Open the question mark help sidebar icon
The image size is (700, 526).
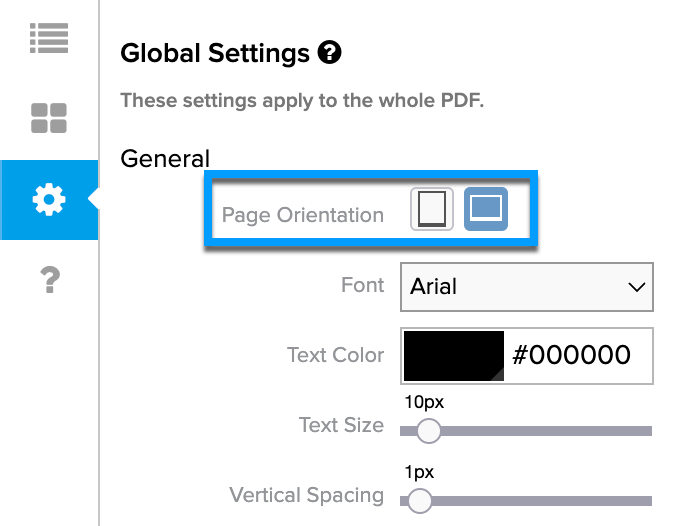tap(50, 280)
